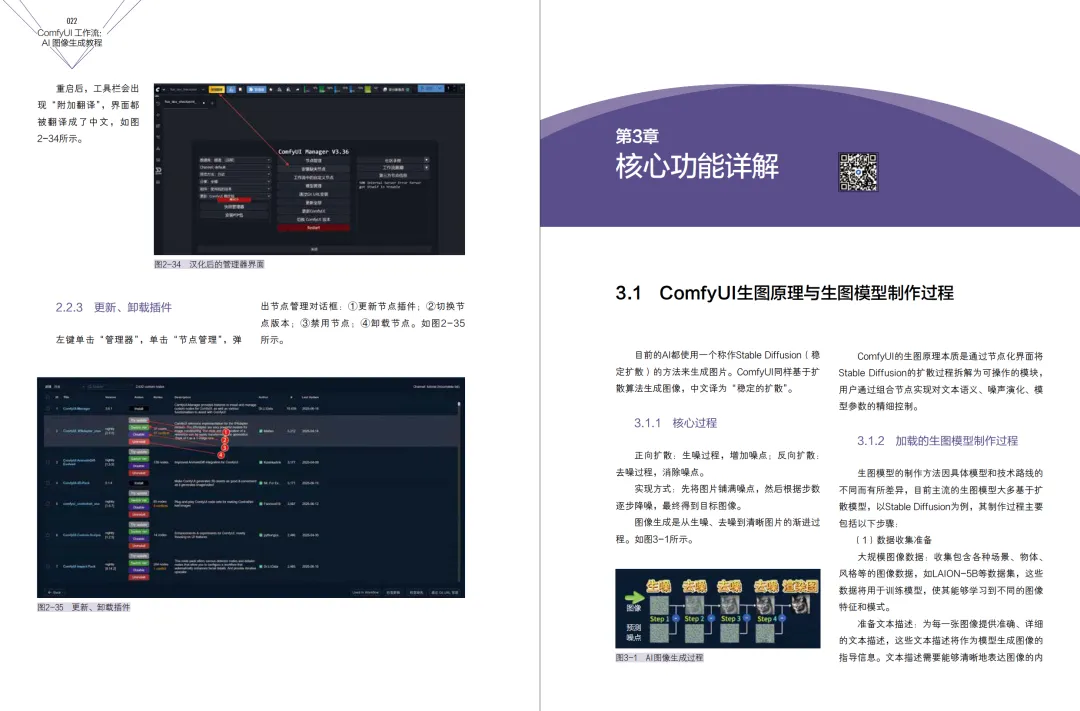This screenshot has height=711, width=1080.
Task: Click caption 图2-35 更新、卸载插件
Action: click(83, 607)
